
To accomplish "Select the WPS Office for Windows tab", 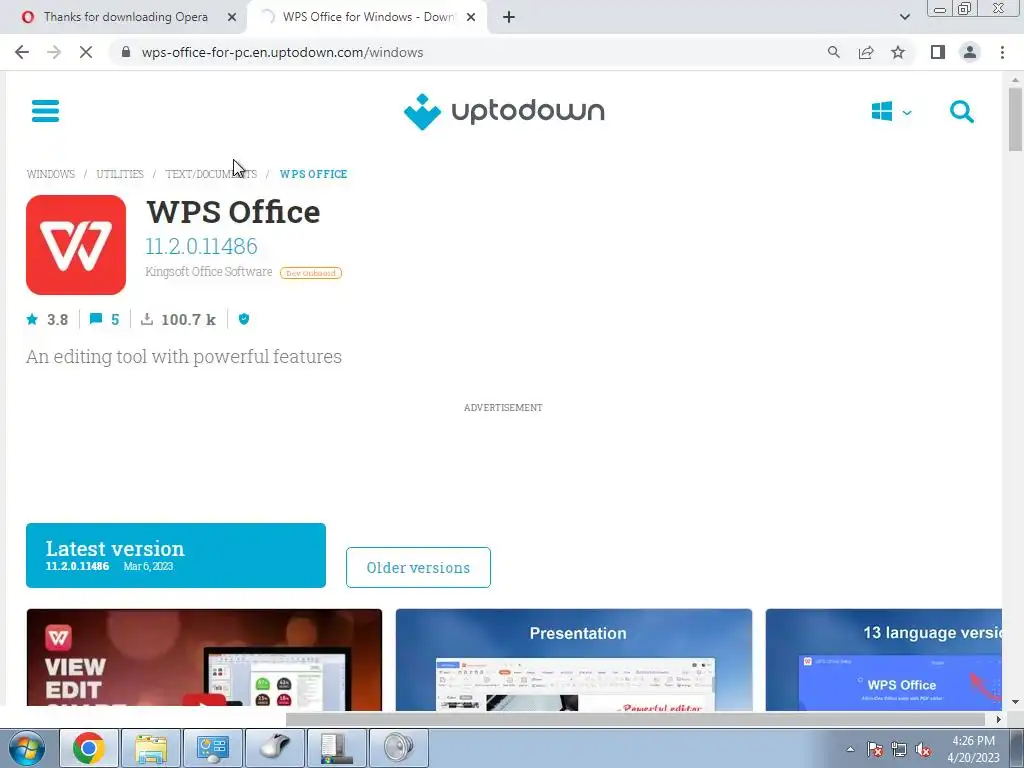I will pos(366,17).
